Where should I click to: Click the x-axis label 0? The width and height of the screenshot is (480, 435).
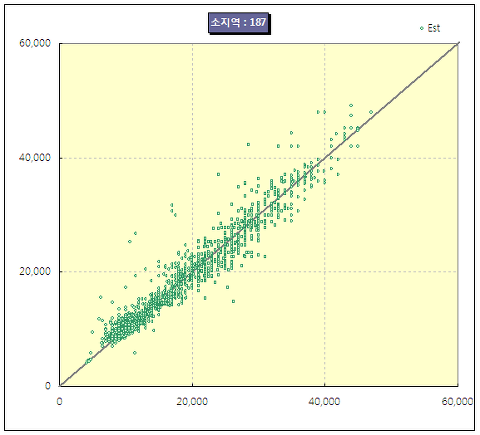point(59,402)
